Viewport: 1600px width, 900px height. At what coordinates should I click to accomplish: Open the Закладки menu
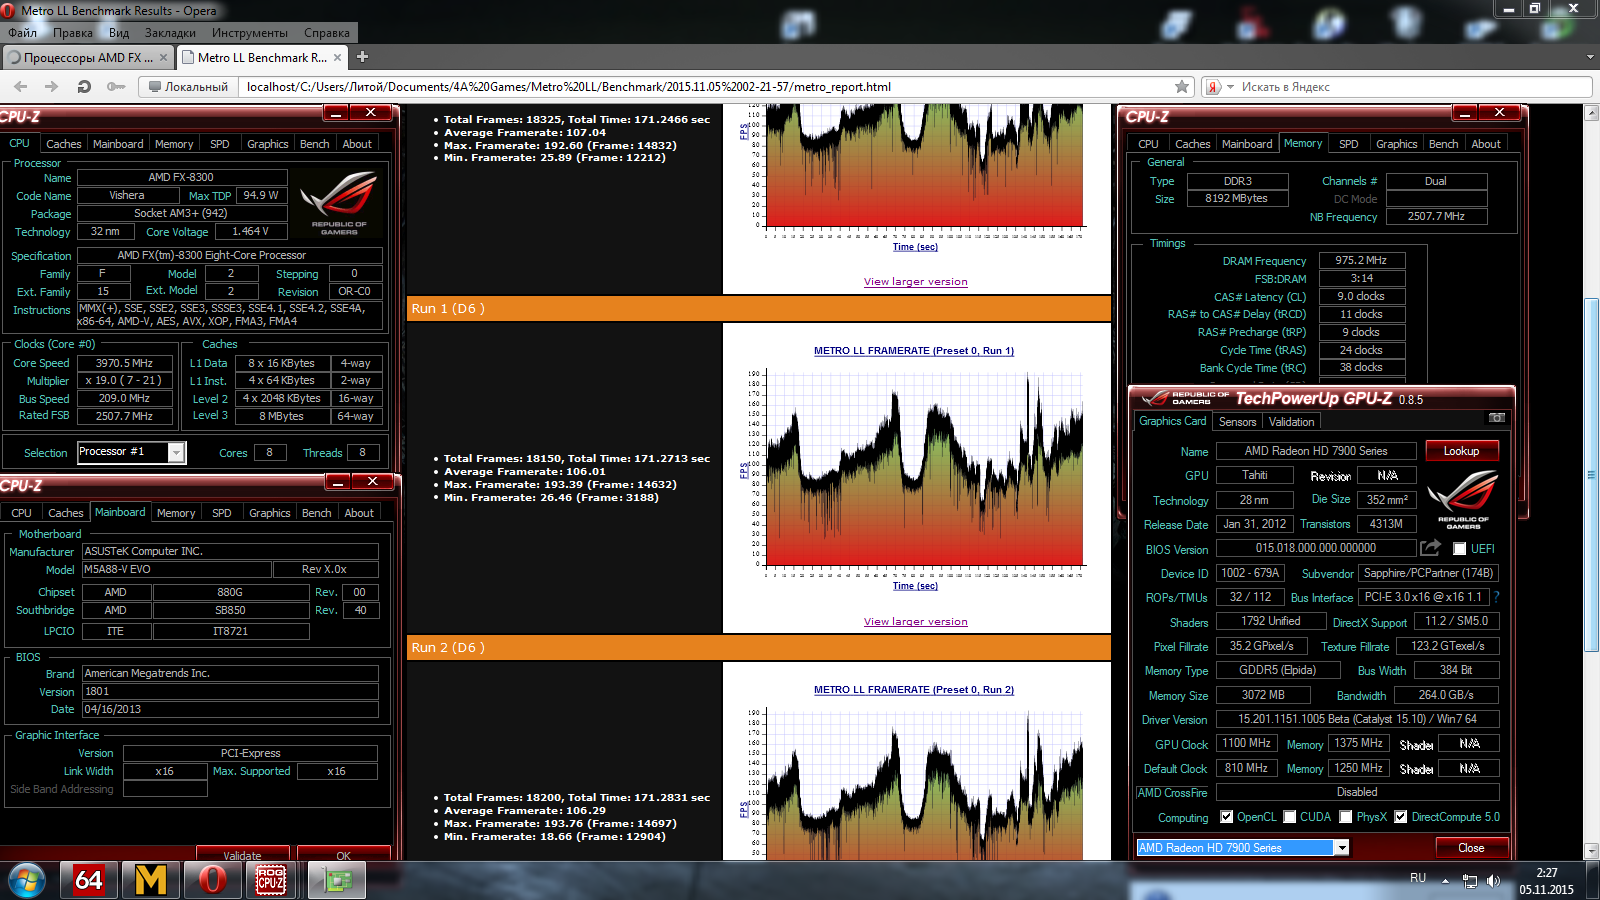(170, 33)
